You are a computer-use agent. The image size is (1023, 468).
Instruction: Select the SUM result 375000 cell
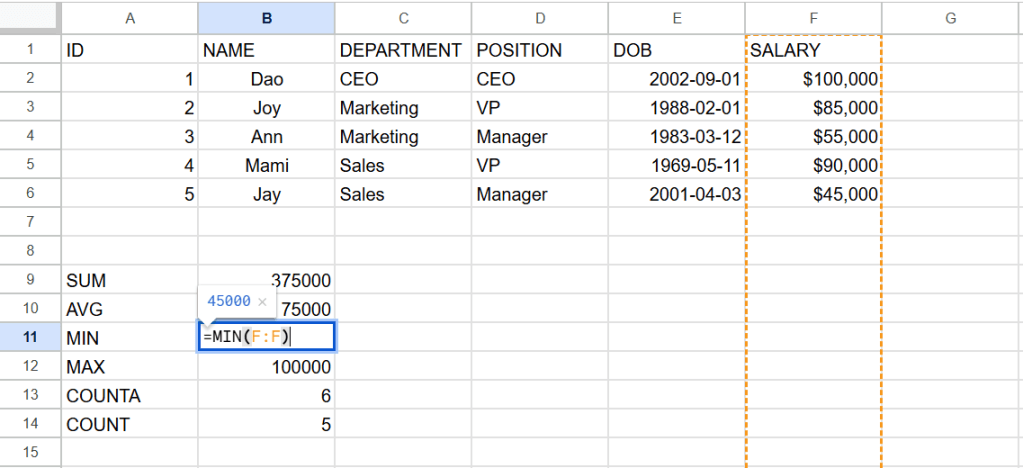coord(266,281)
